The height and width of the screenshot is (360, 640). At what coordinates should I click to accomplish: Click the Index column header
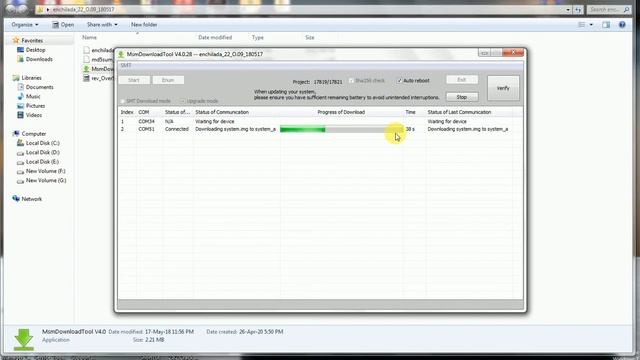pos(127,112)
